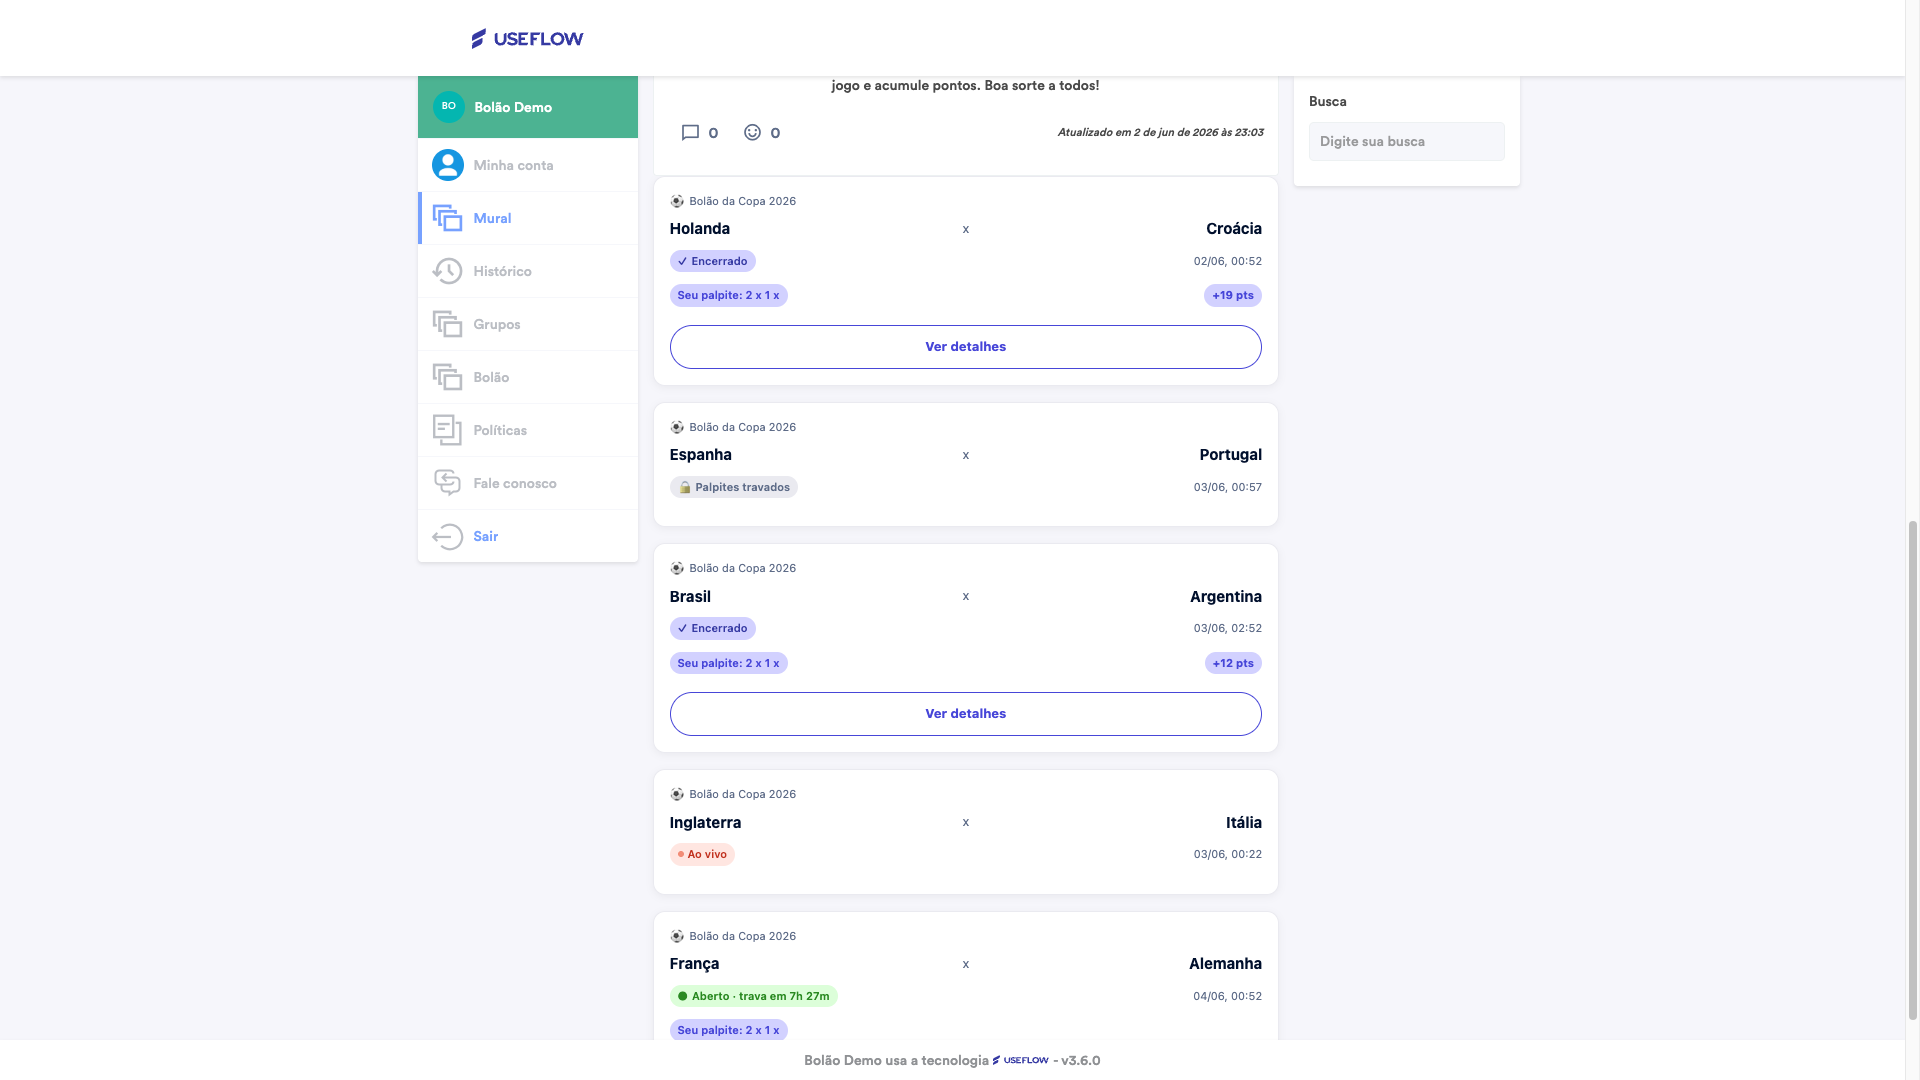Click the Mural sidebar icon
This screenshot has width=1920, height=1080.
coord(448,218)
